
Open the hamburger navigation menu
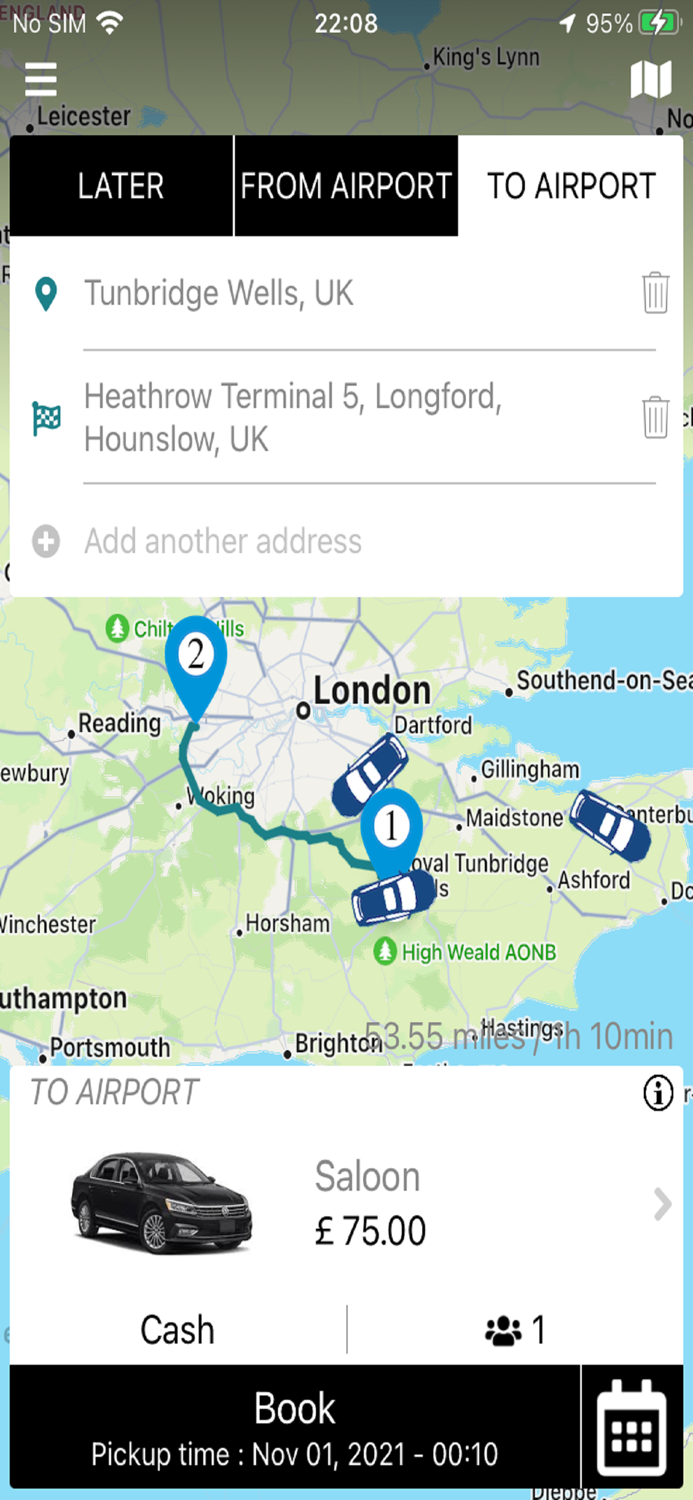pos(40,80)
